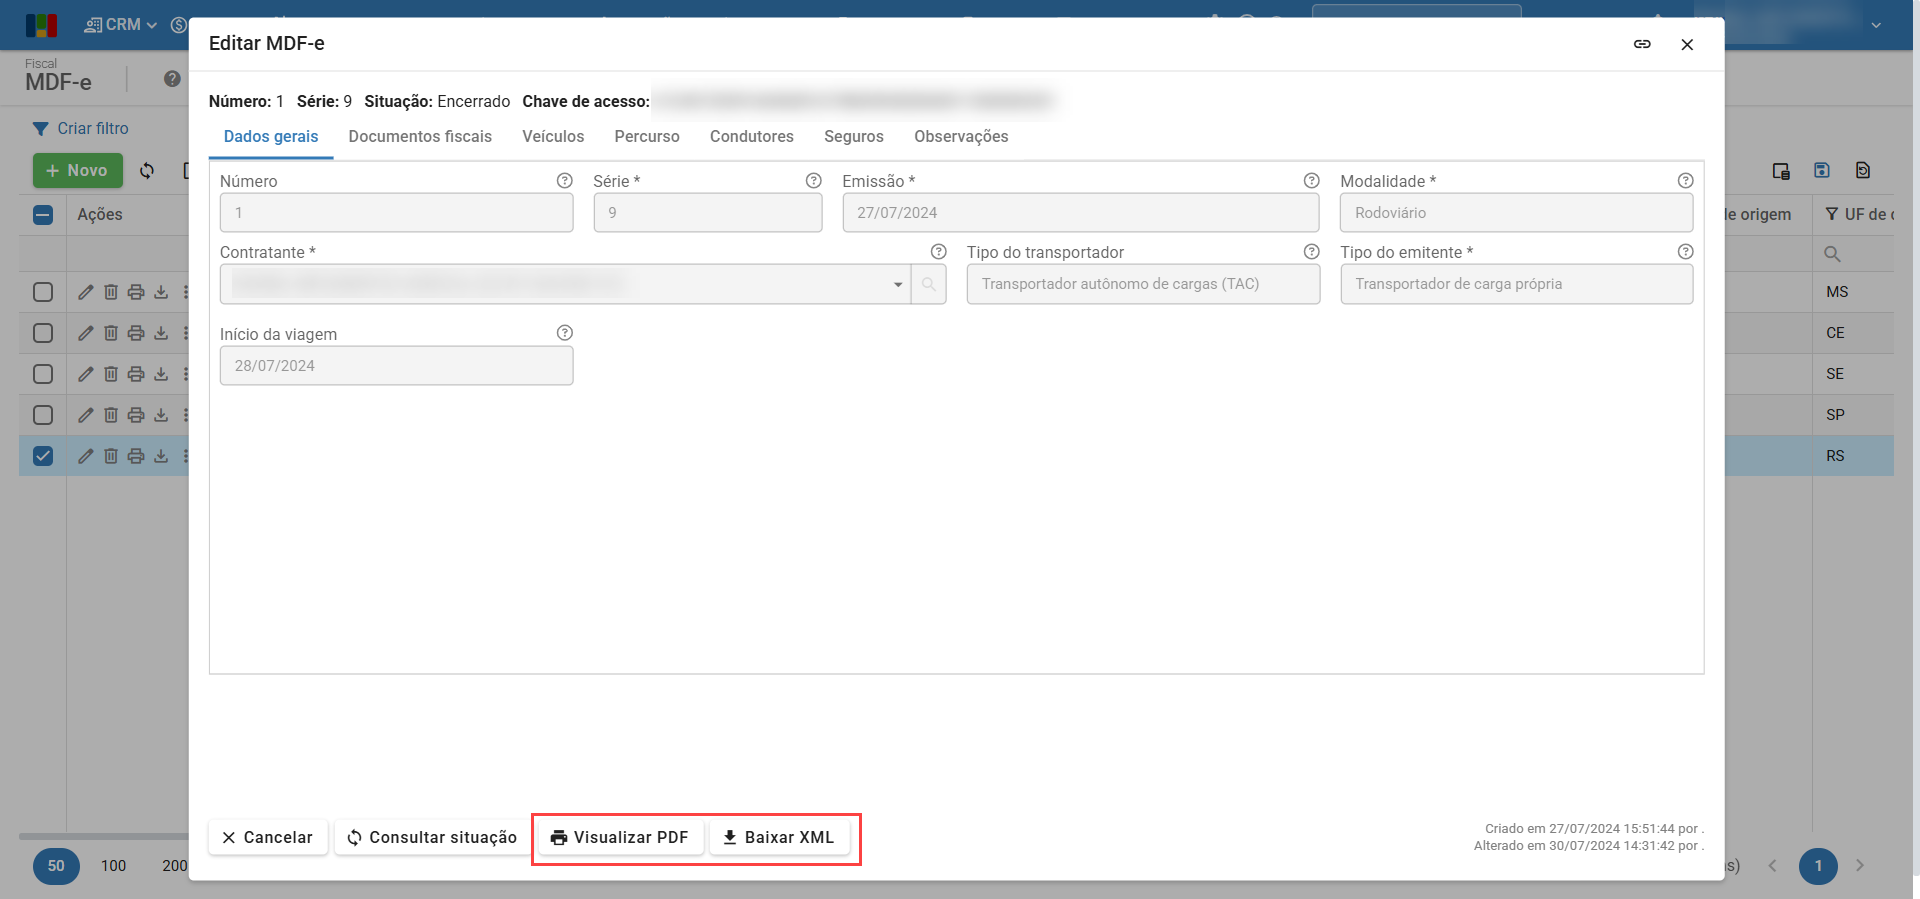Click the green Novo button
1920x899 pixels.
[x=78, y=171]
